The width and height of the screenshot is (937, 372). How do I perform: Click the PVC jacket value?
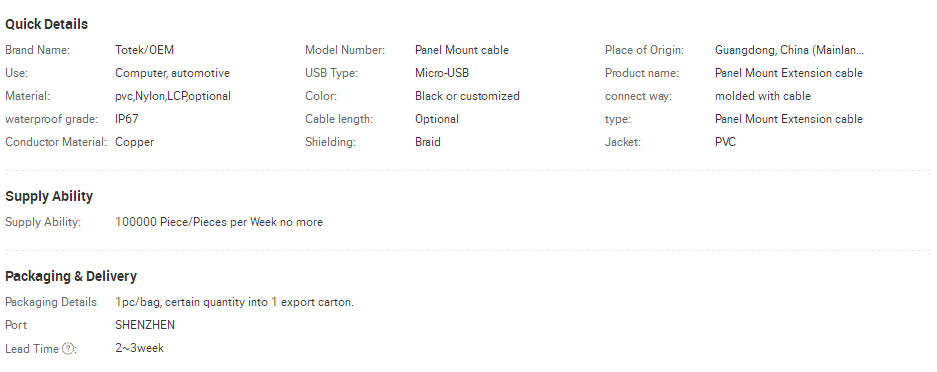coord(725,142)
